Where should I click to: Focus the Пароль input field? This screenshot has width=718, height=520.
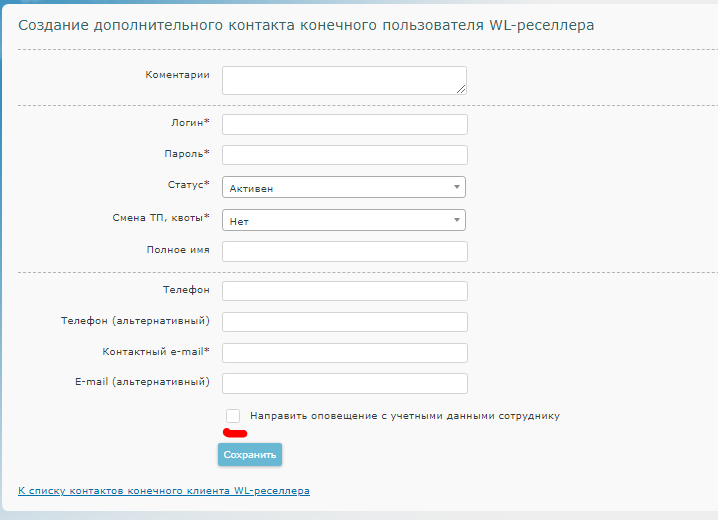[345, 155]
